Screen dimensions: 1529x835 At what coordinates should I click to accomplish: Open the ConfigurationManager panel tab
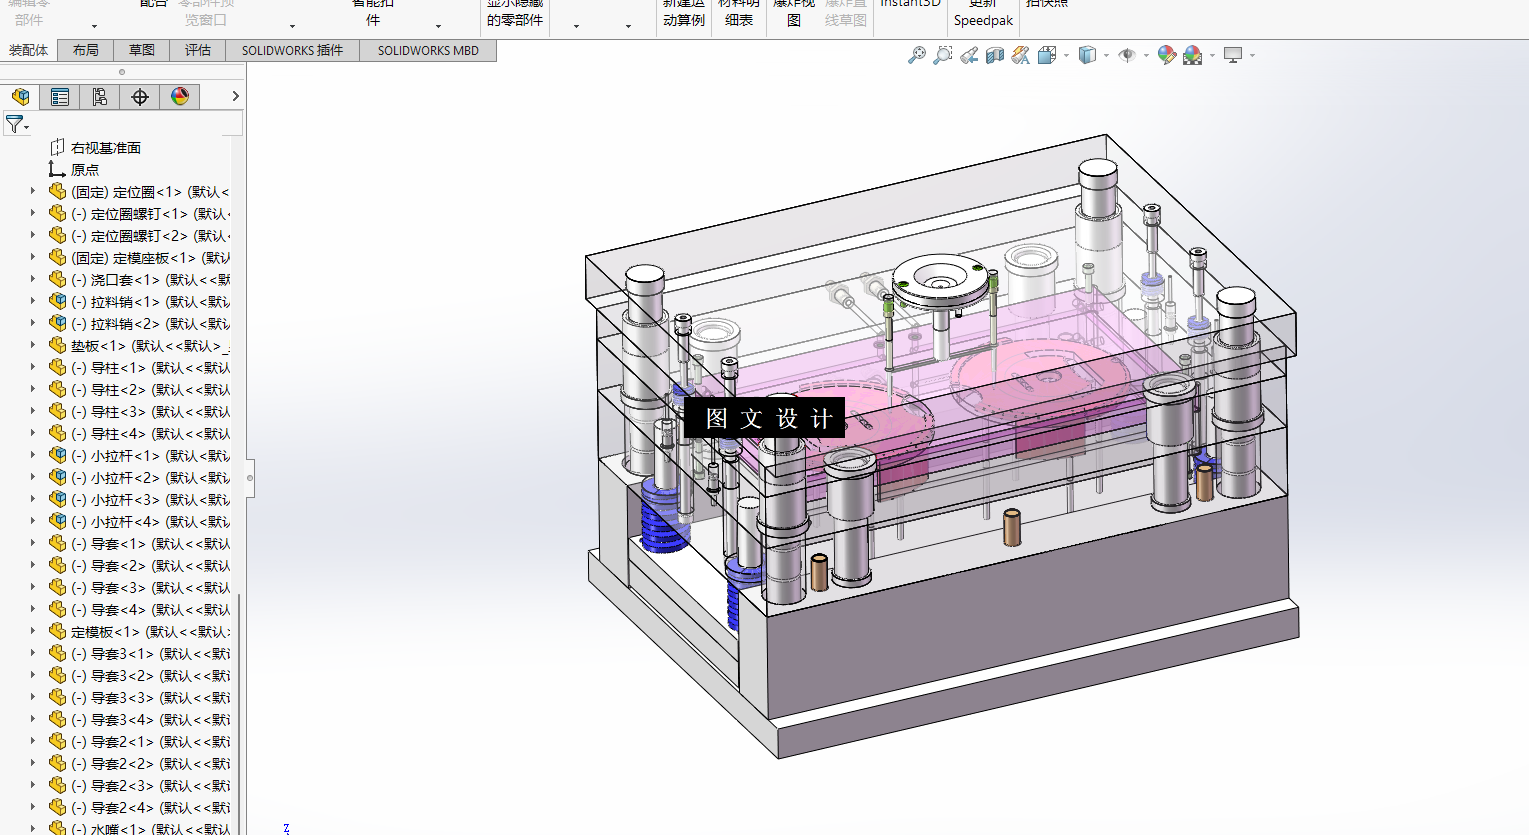click(x=100, y=97)
